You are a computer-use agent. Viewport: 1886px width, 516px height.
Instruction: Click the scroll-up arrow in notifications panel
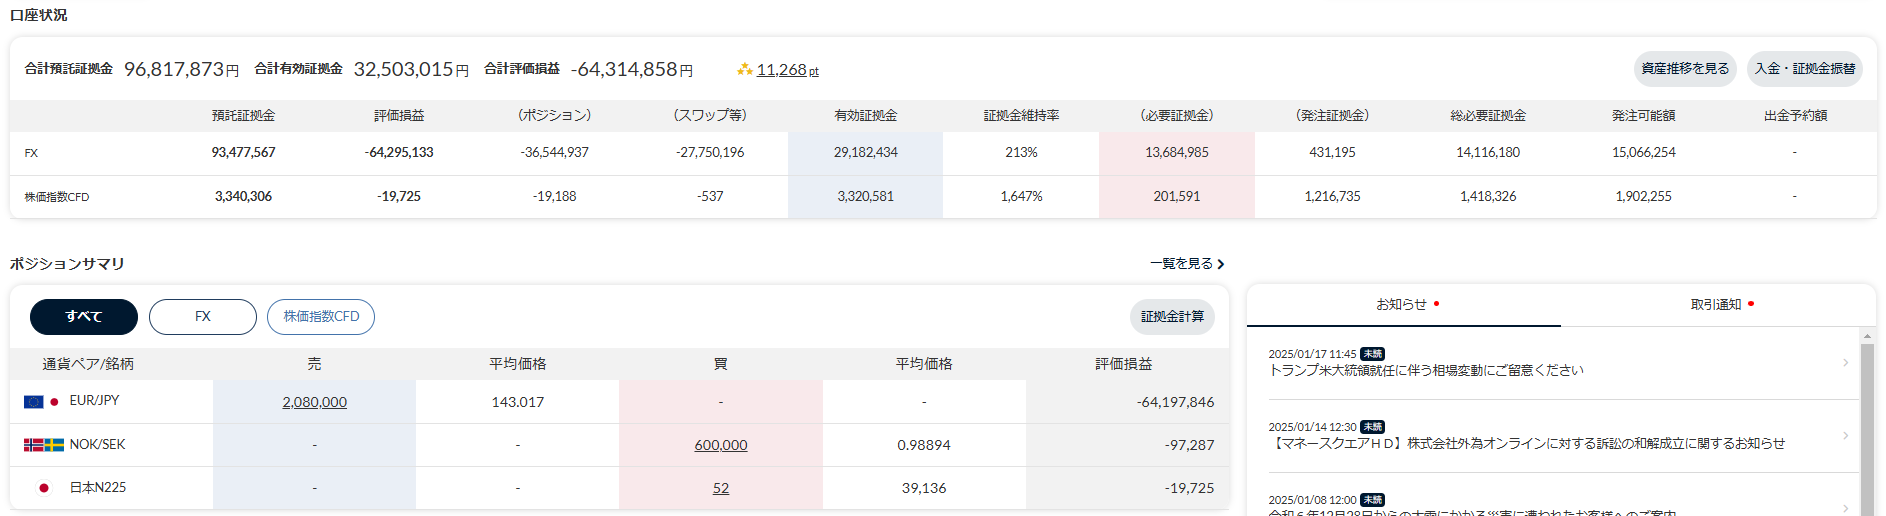1867,336
